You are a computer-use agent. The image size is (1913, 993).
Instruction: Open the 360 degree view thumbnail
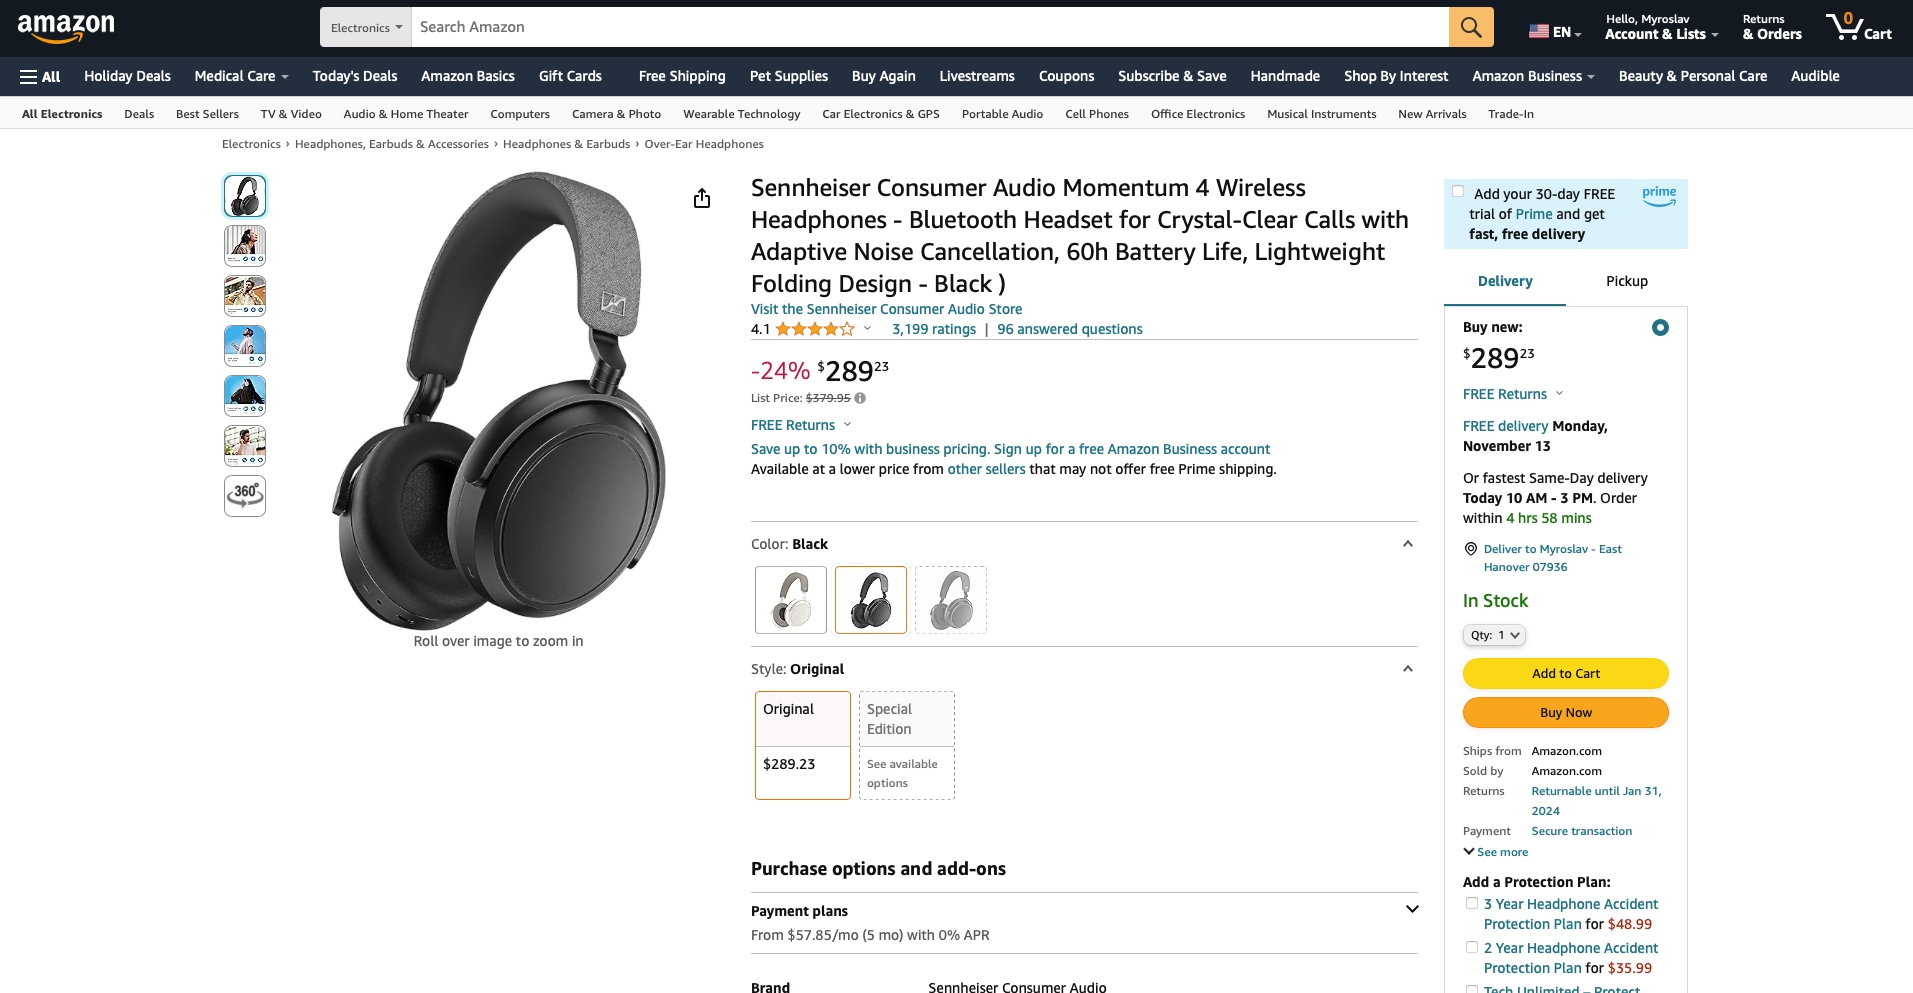[x=245, y=495]
